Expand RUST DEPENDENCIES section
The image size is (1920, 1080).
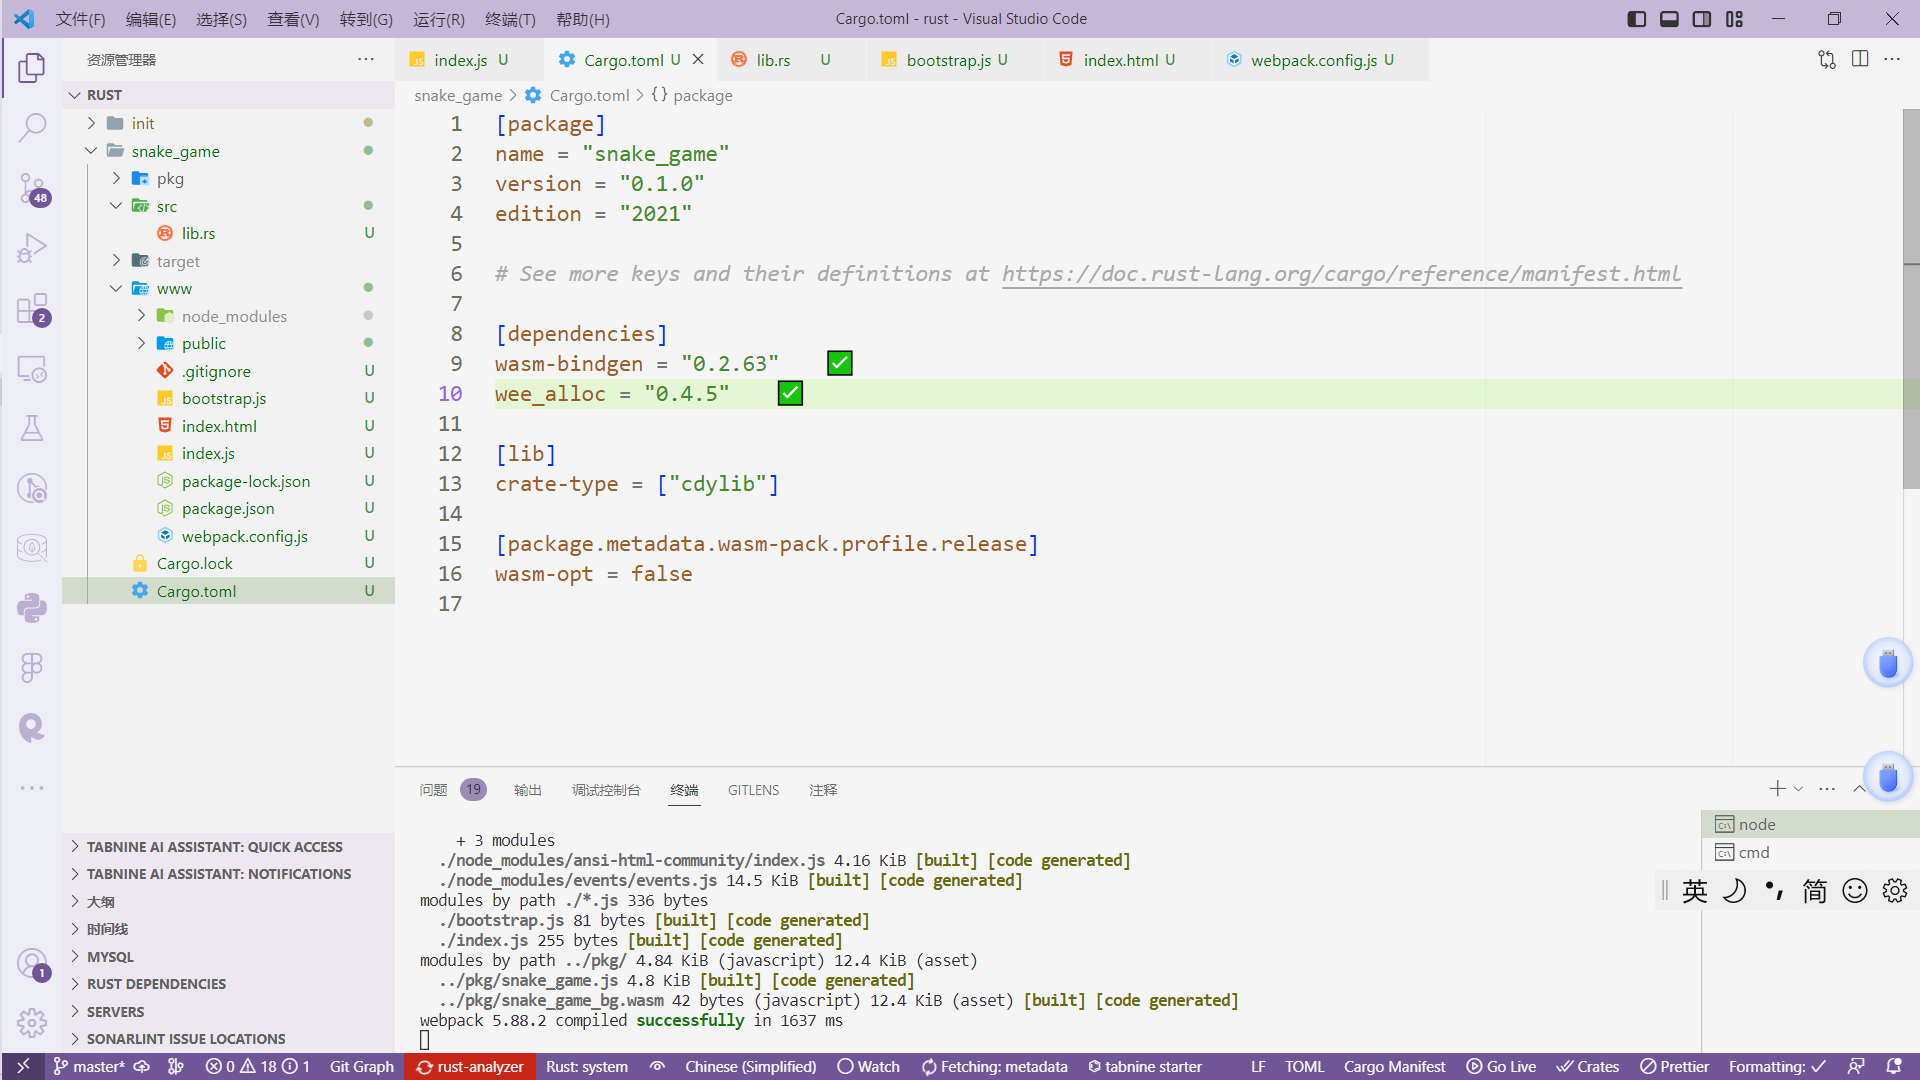[156, 984]
